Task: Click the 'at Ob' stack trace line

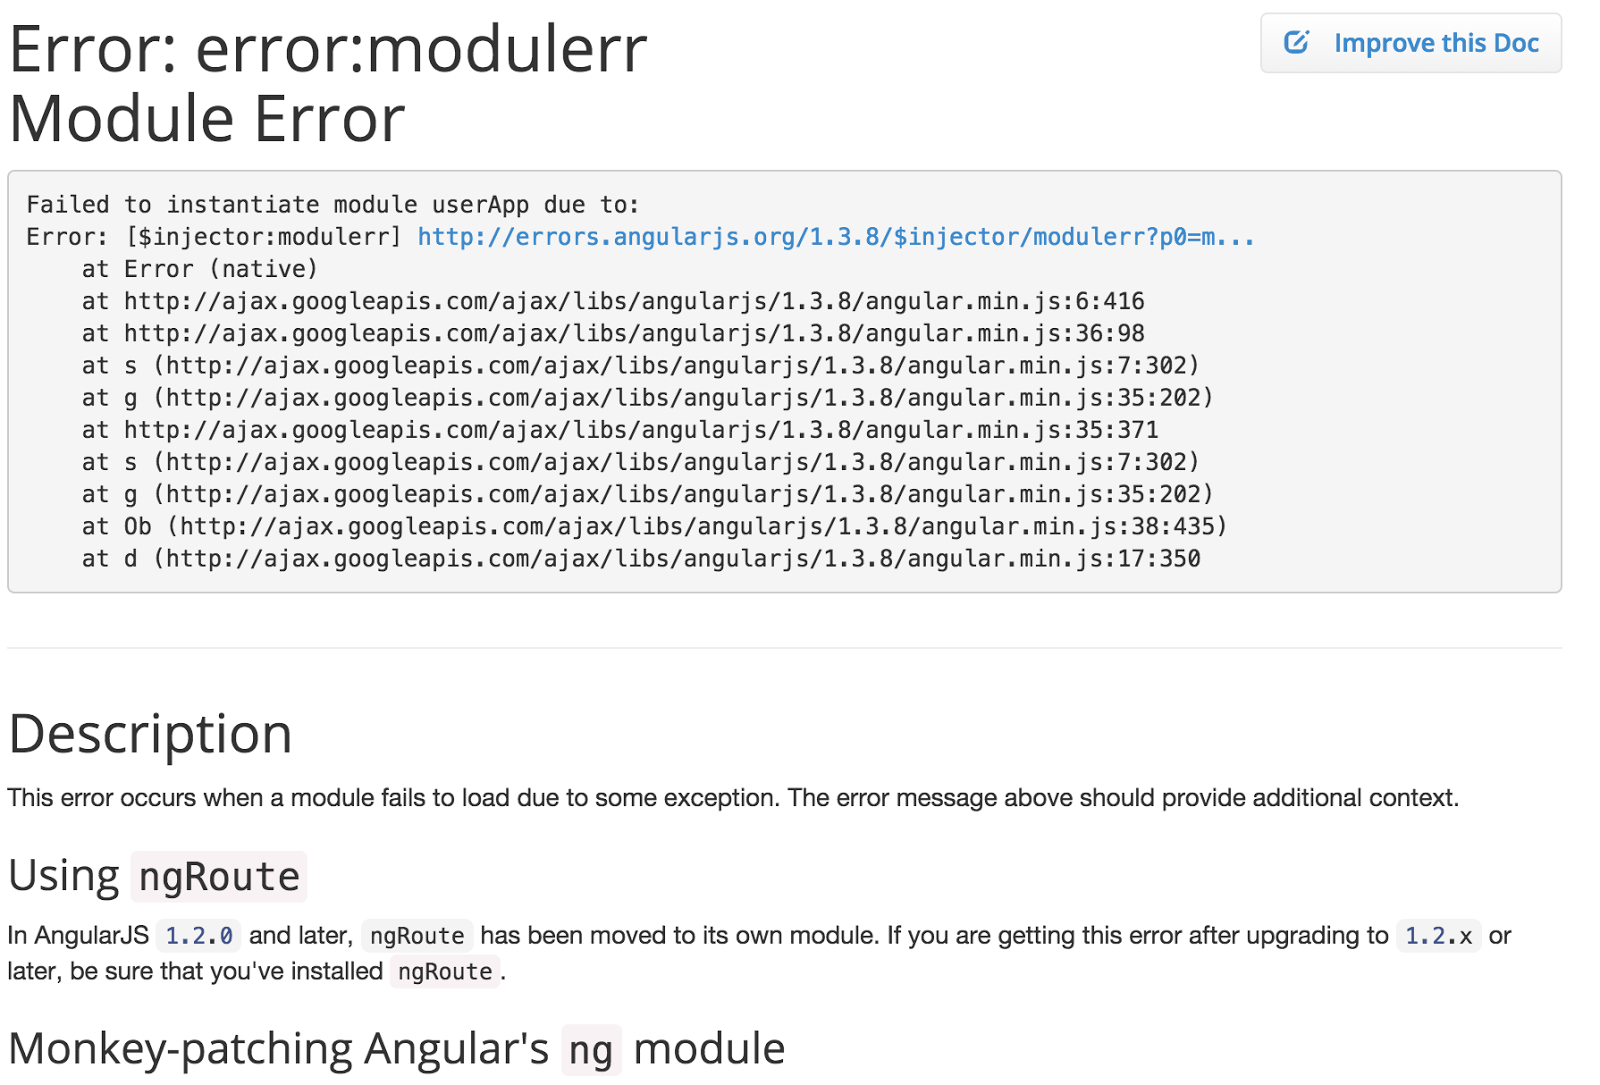Action: coord(654,526)
